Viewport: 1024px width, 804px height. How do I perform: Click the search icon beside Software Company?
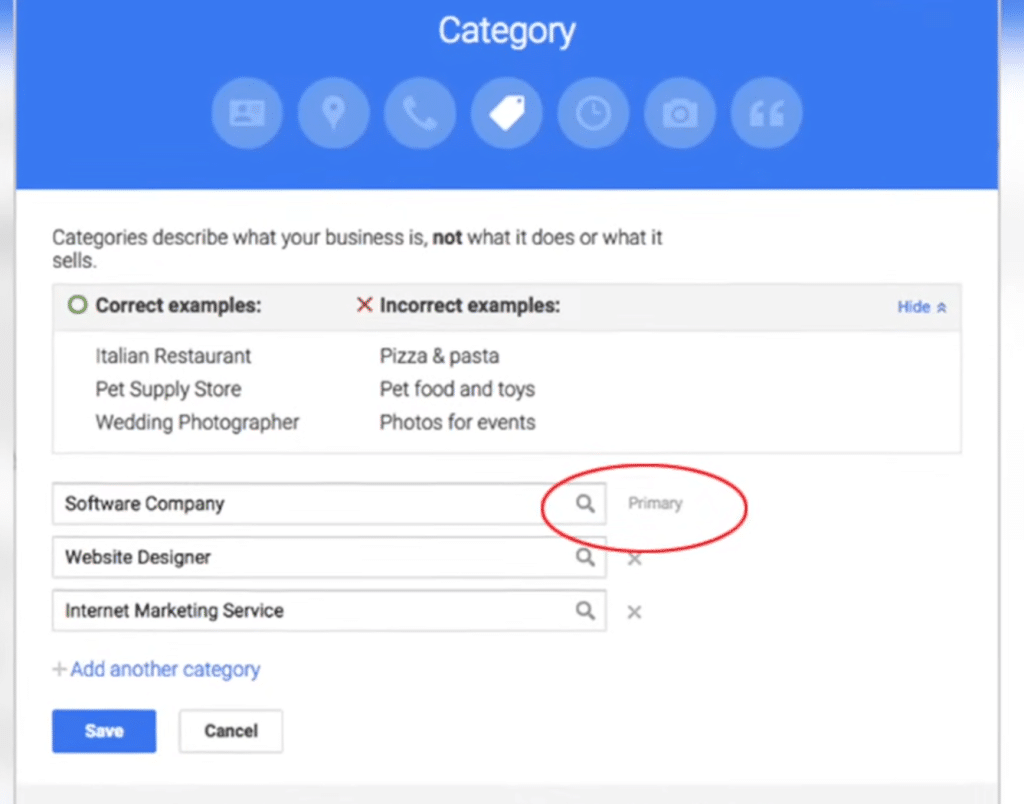pyautogui.click(x=587, y=504)
